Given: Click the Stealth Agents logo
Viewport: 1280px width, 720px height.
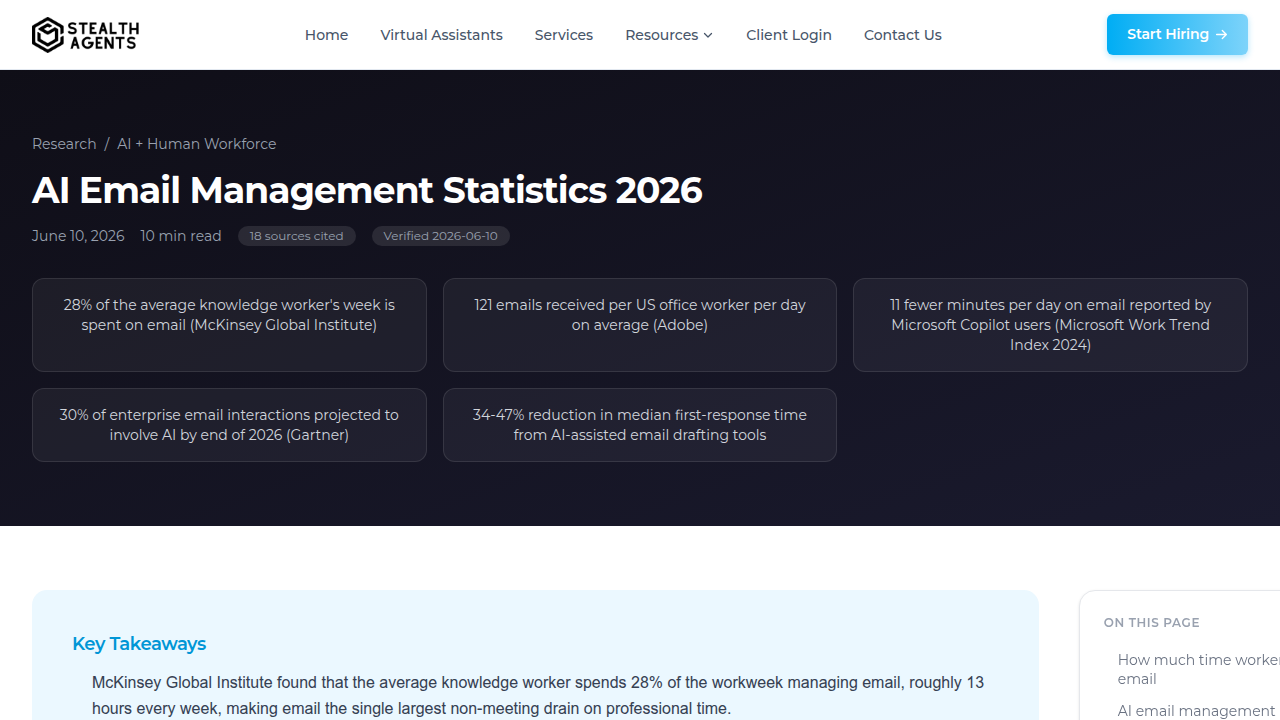Looking at the screenshot, I should pyautogui.click(x=85, y=35).
